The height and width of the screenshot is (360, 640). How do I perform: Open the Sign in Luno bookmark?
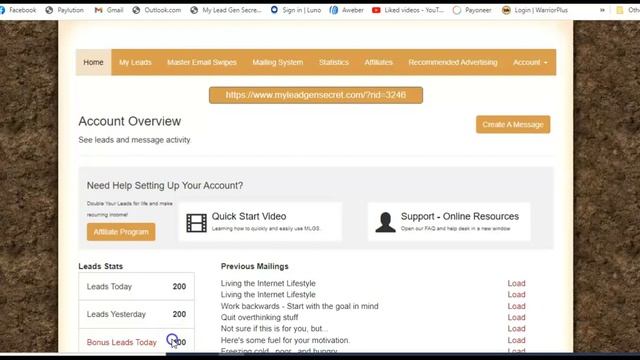(296, 10)
